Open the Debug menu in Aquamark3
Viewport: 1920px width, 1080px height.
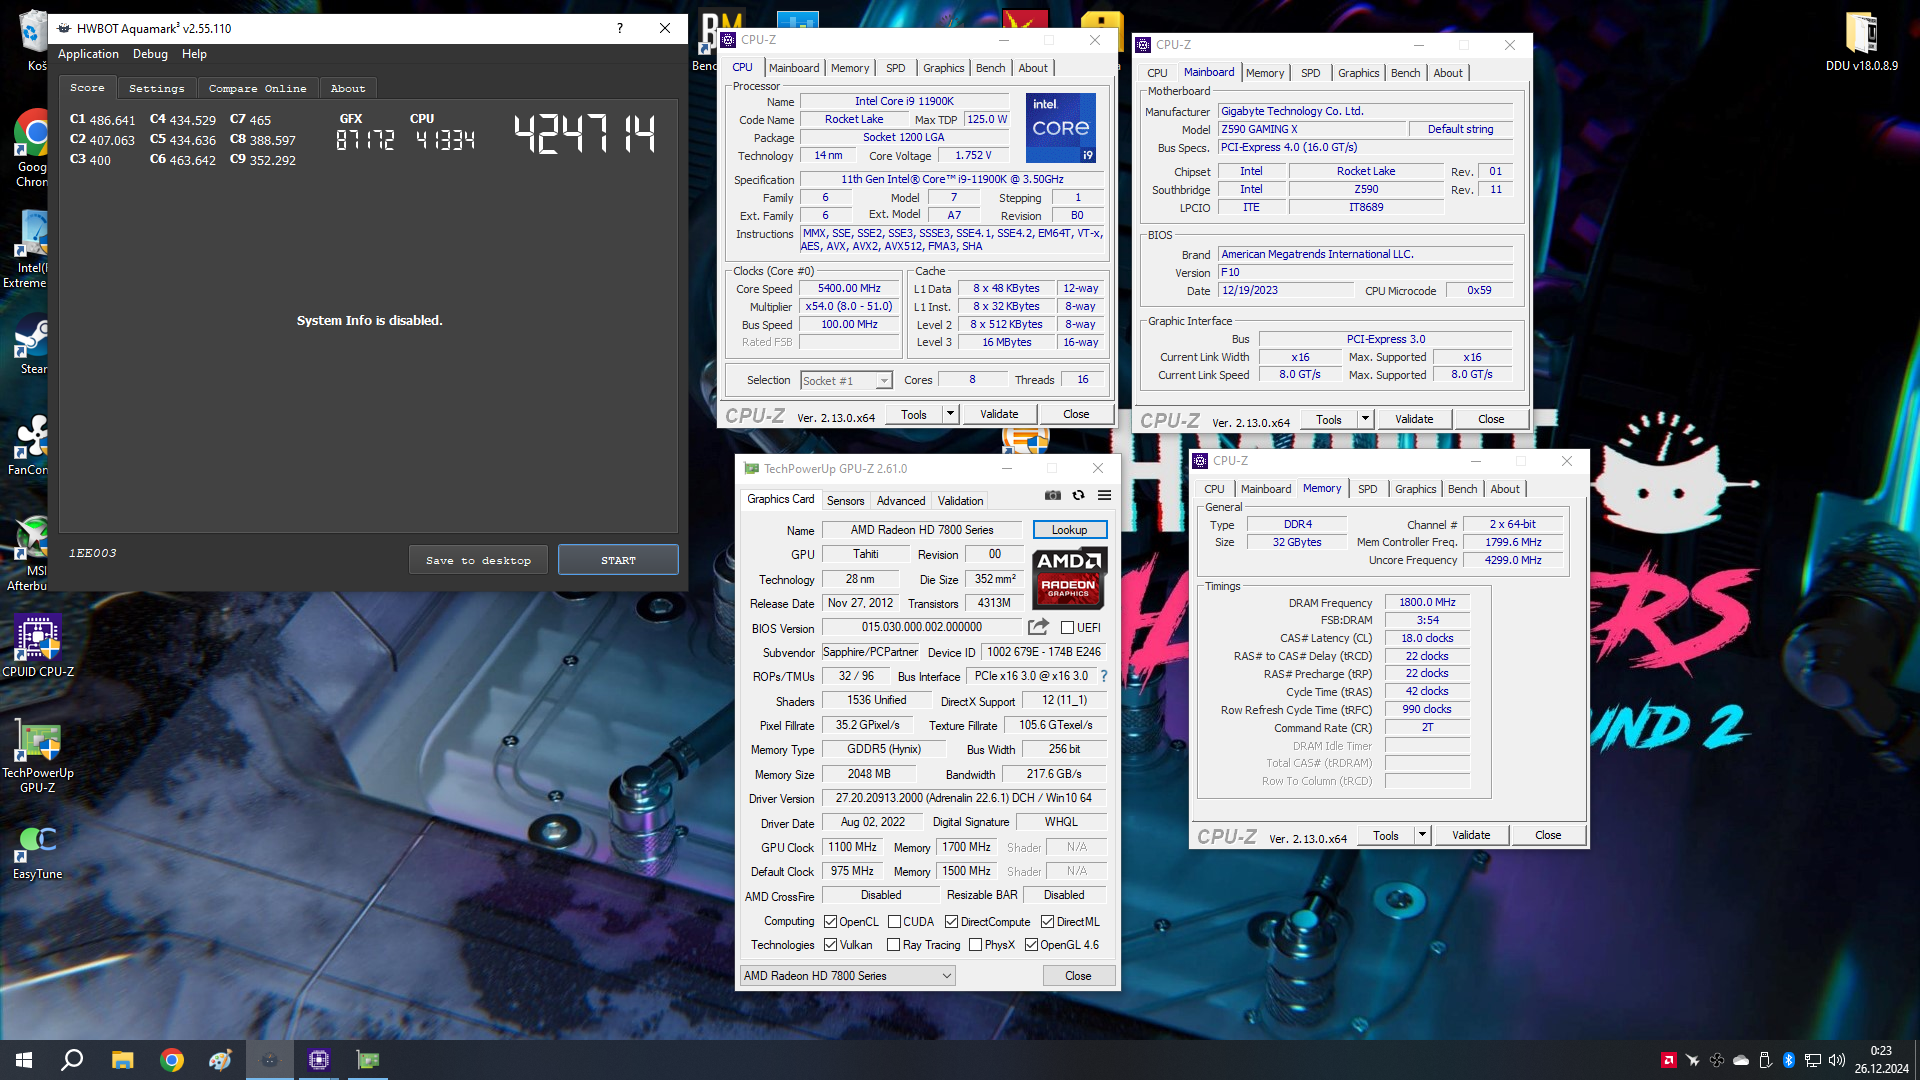(x=150, y=54)
